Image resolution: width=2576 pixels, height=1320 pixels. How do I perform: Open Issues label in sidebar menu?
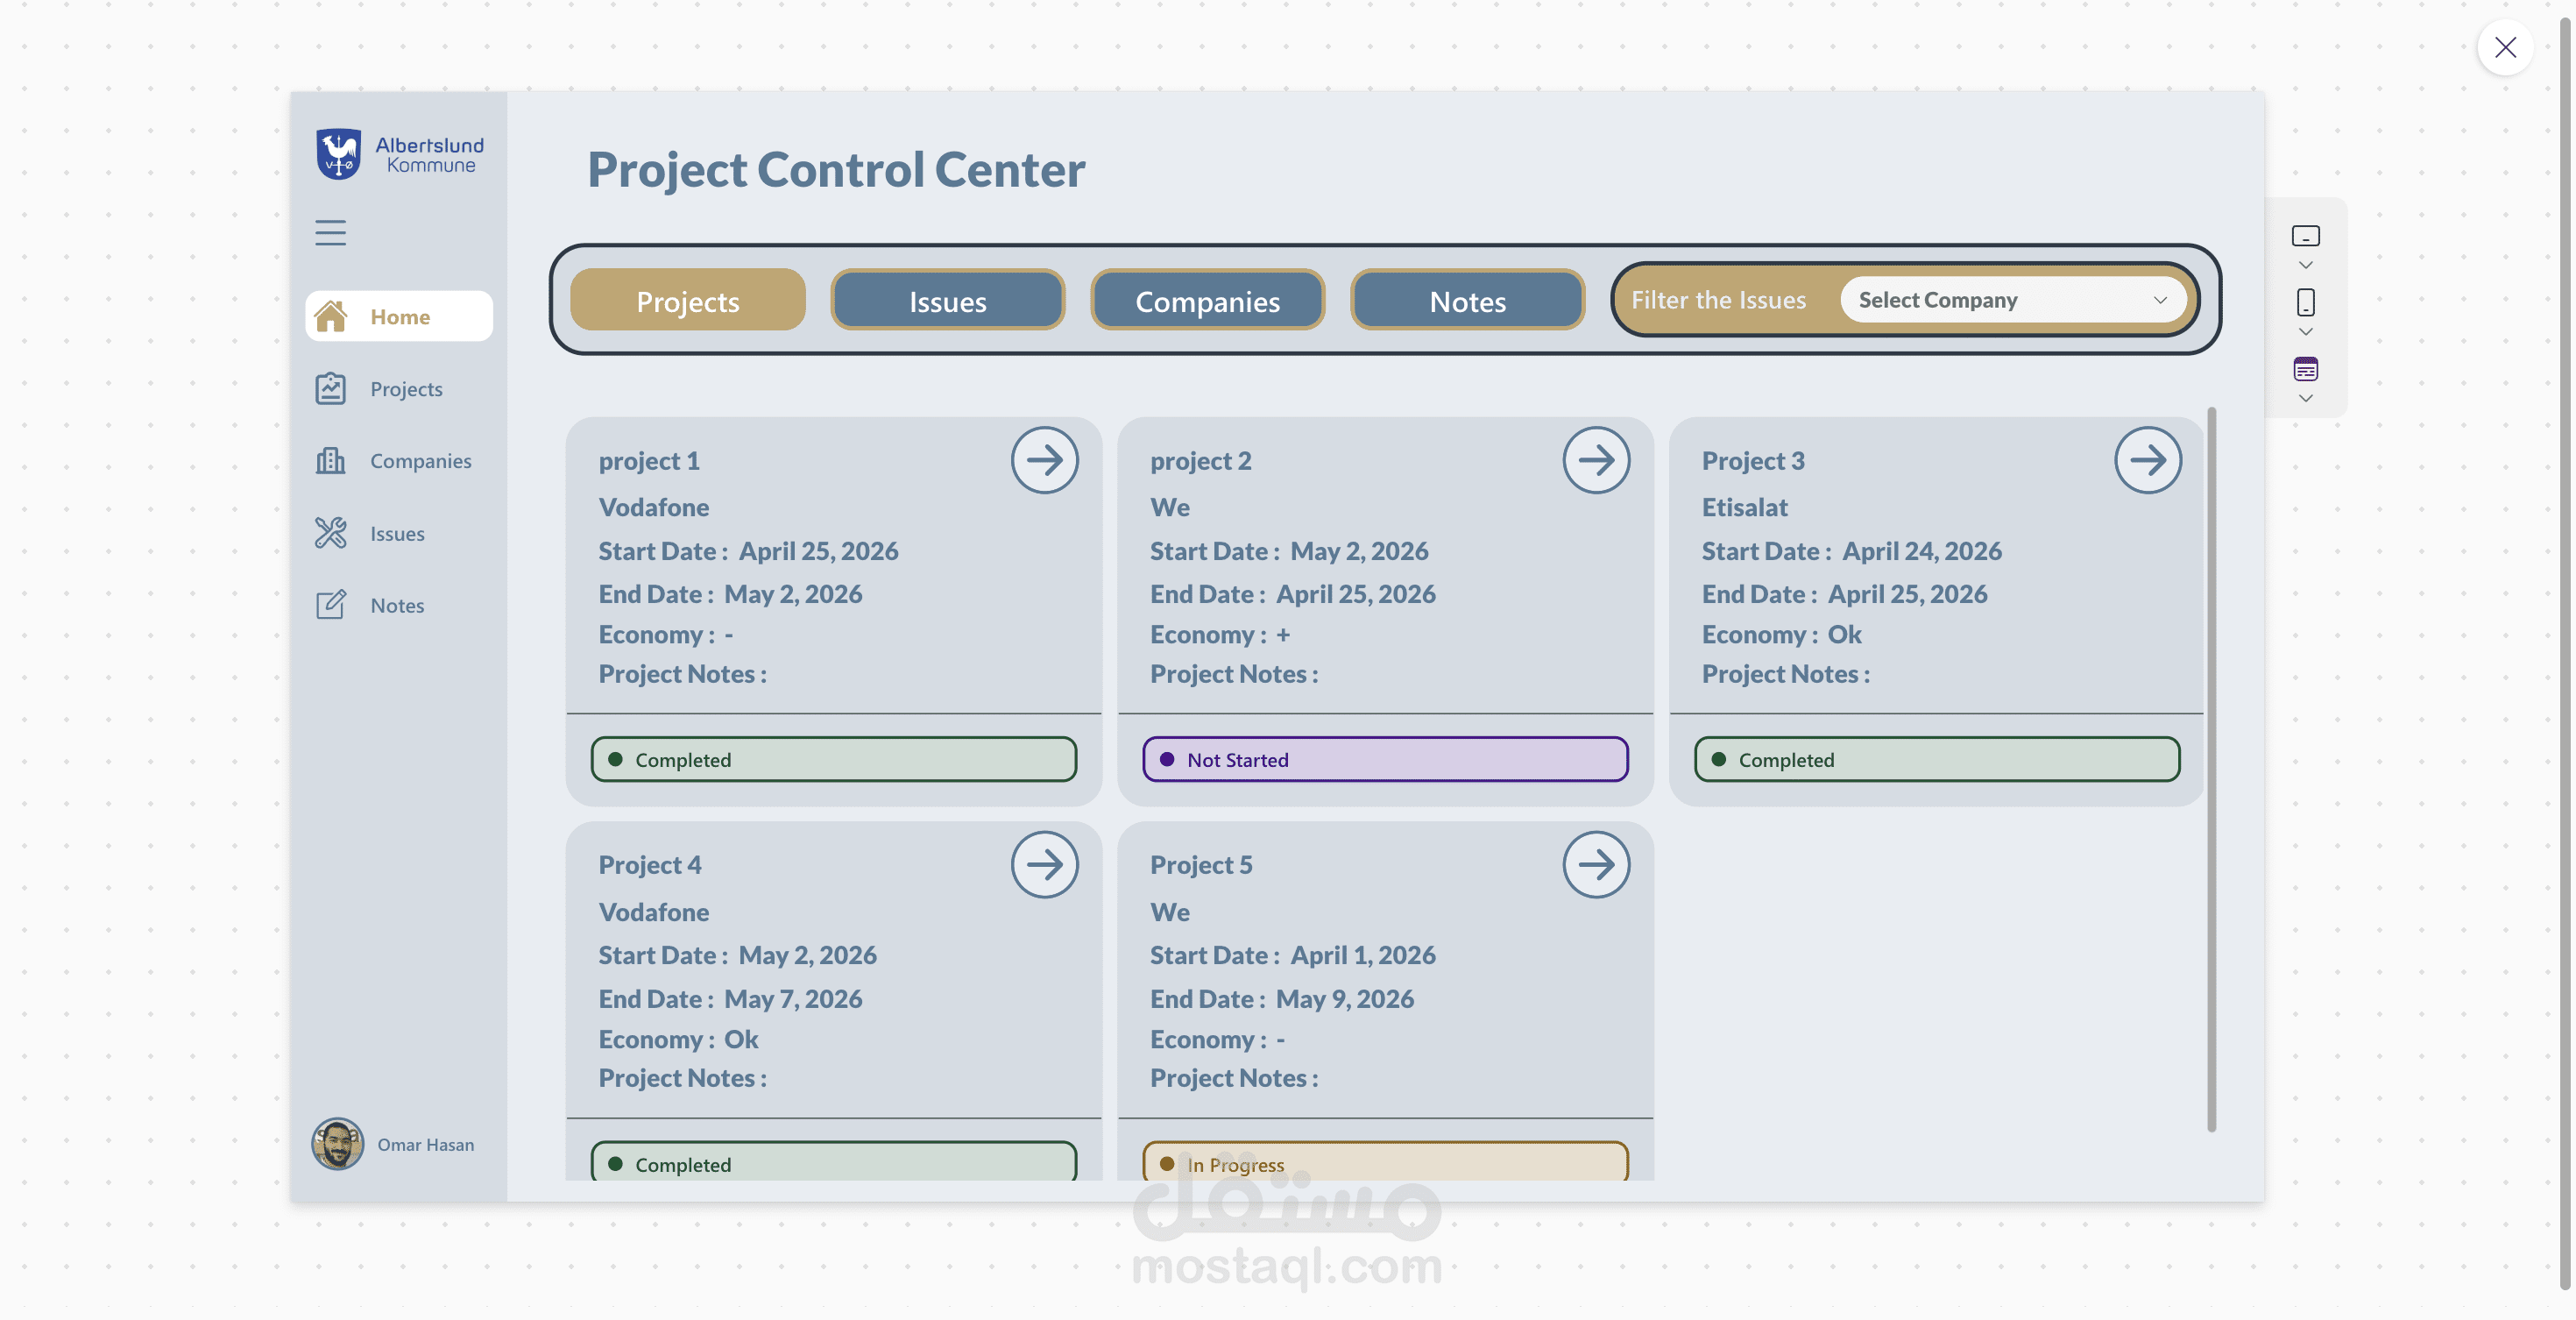(x=397, y=534)
